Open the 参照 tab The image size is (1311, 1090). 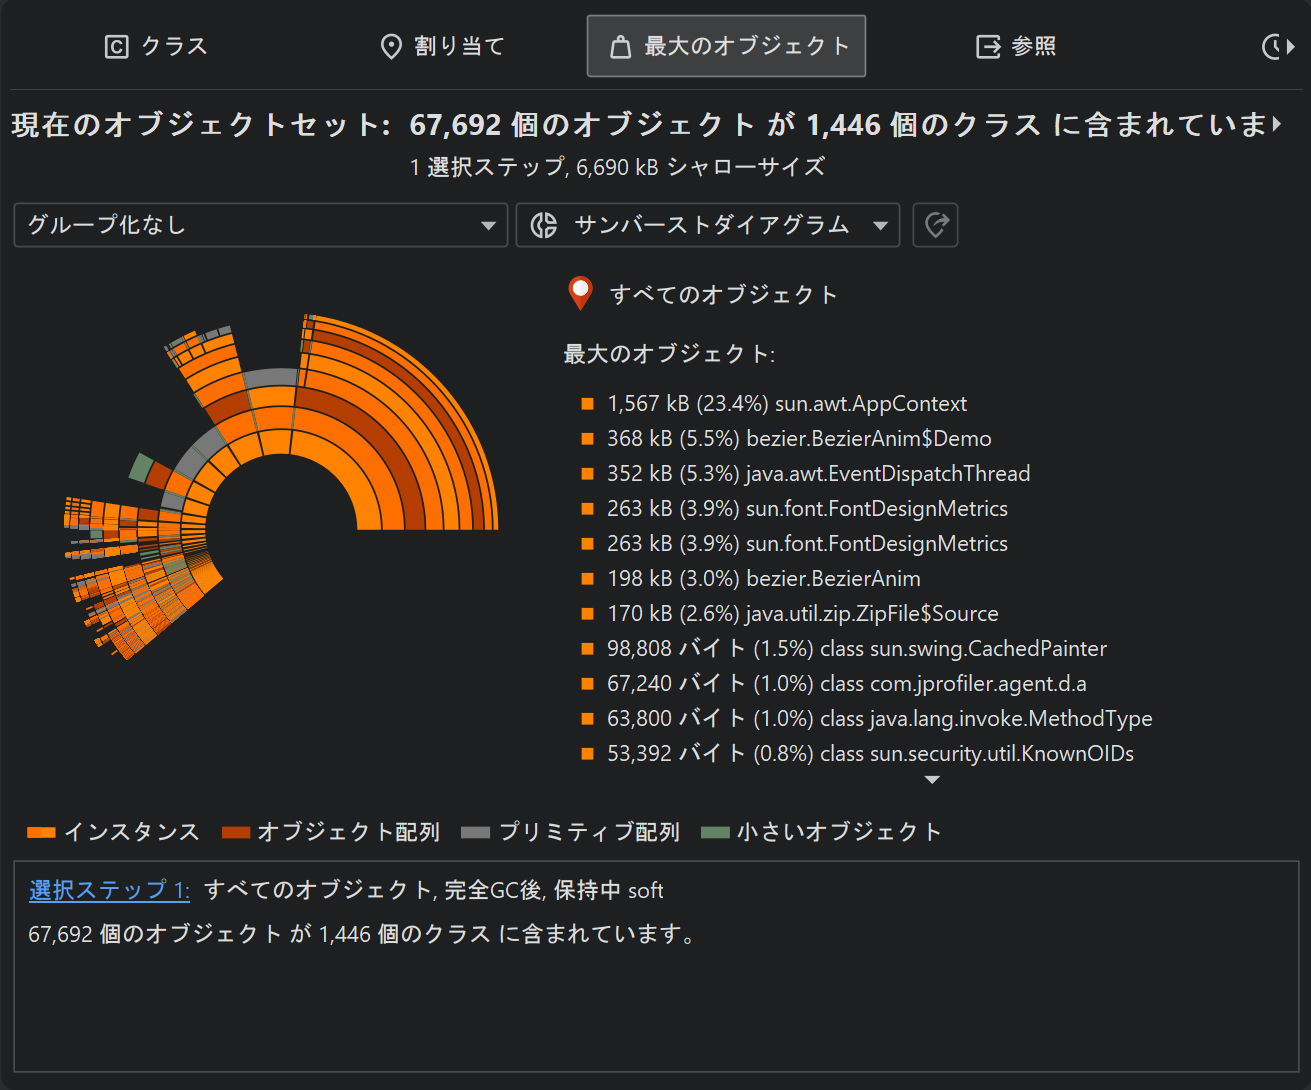click(1016, 46)
